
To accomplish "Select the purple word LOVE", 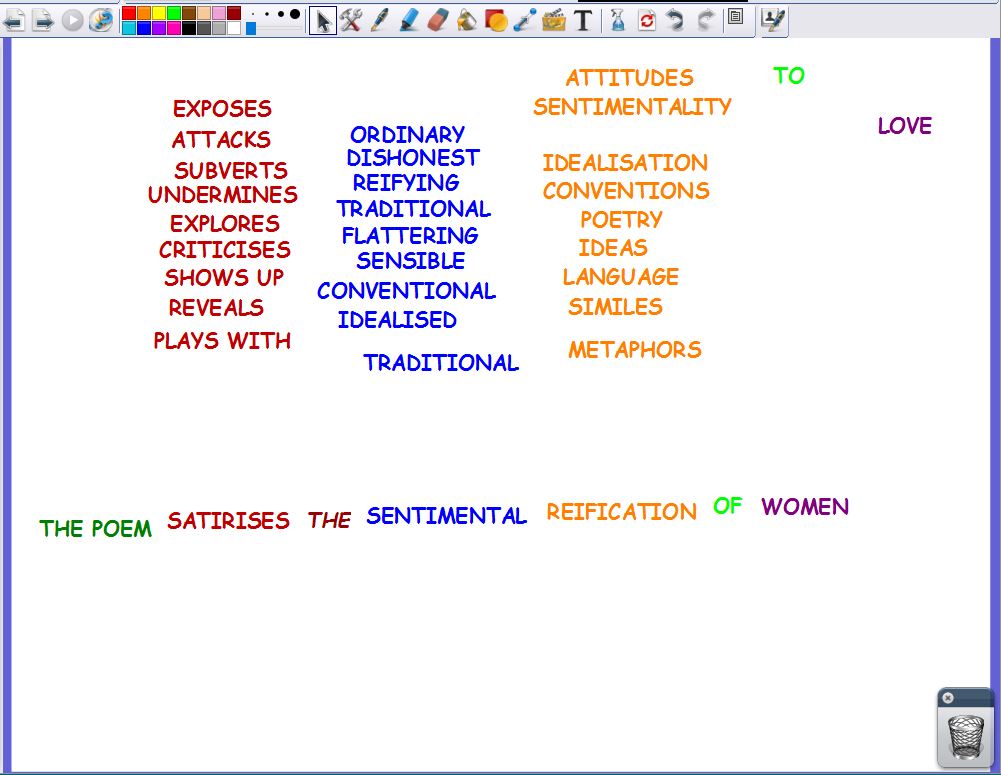I will tap(904, 126).
